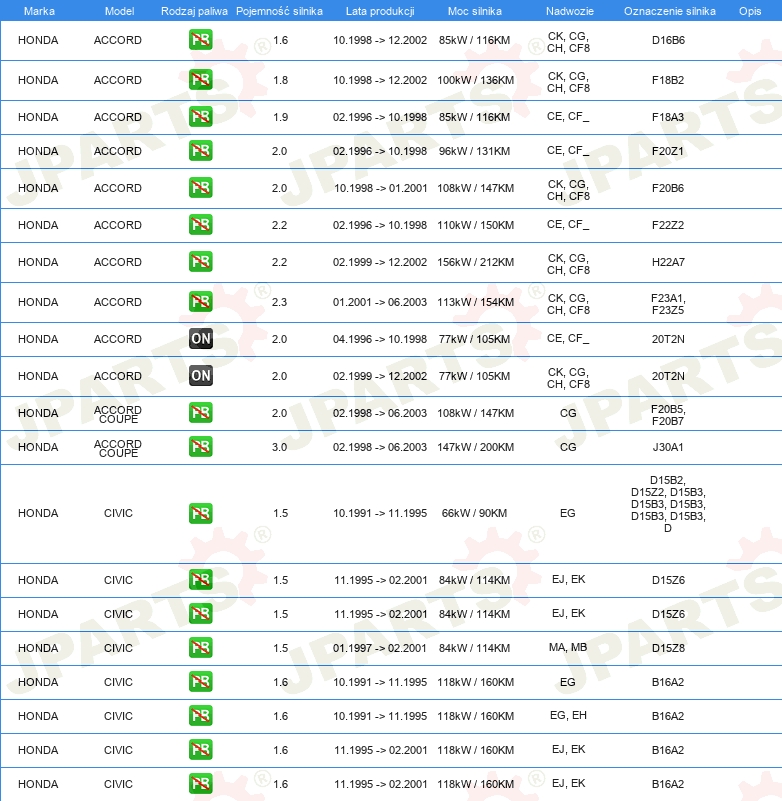782x801 pixels.
Task: Click the Opis column header
Action: (750, 11)
